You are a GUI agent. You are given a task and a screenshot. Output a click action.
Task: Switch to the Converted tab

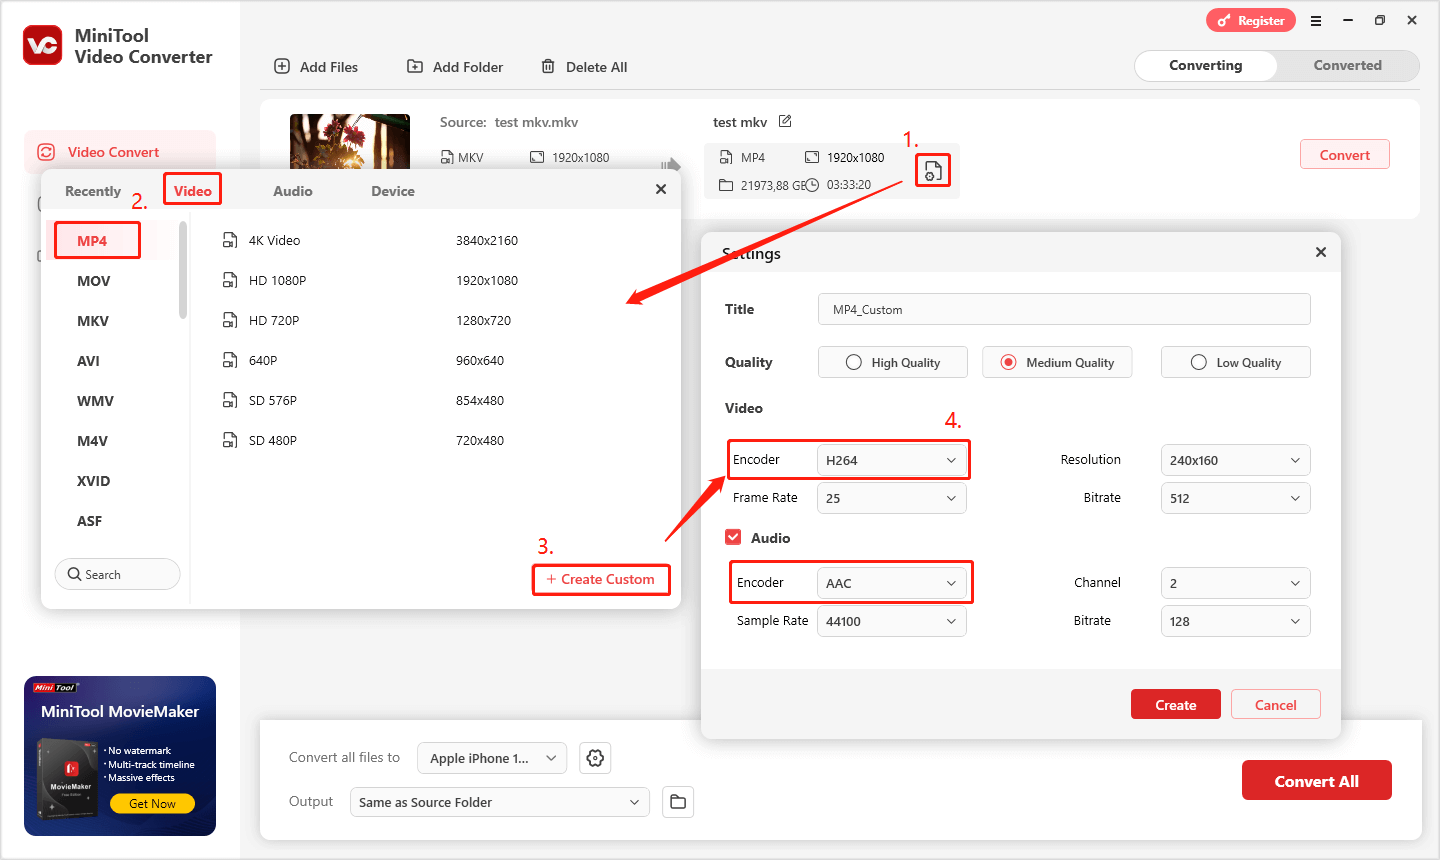(x=1348, y=65)
